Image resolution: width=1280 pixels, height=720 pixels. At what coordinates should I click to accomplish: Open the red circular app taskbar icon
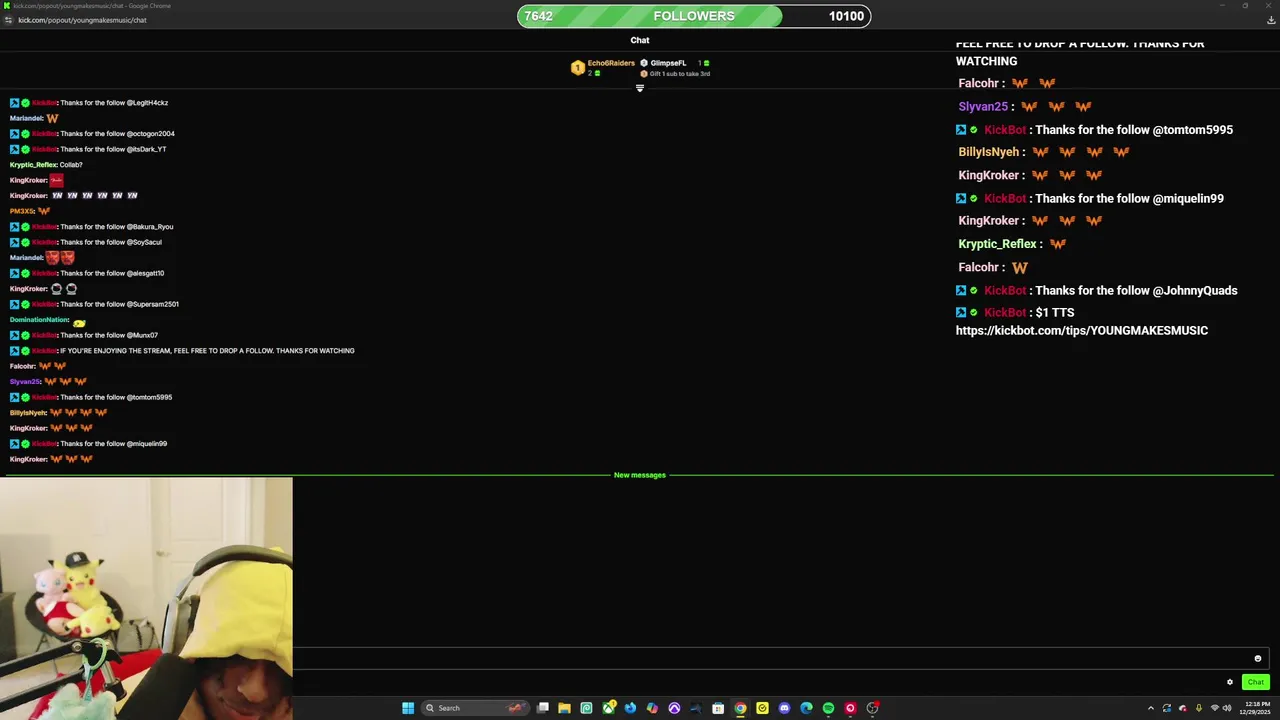pyautogui.click(x=850, y=708)
